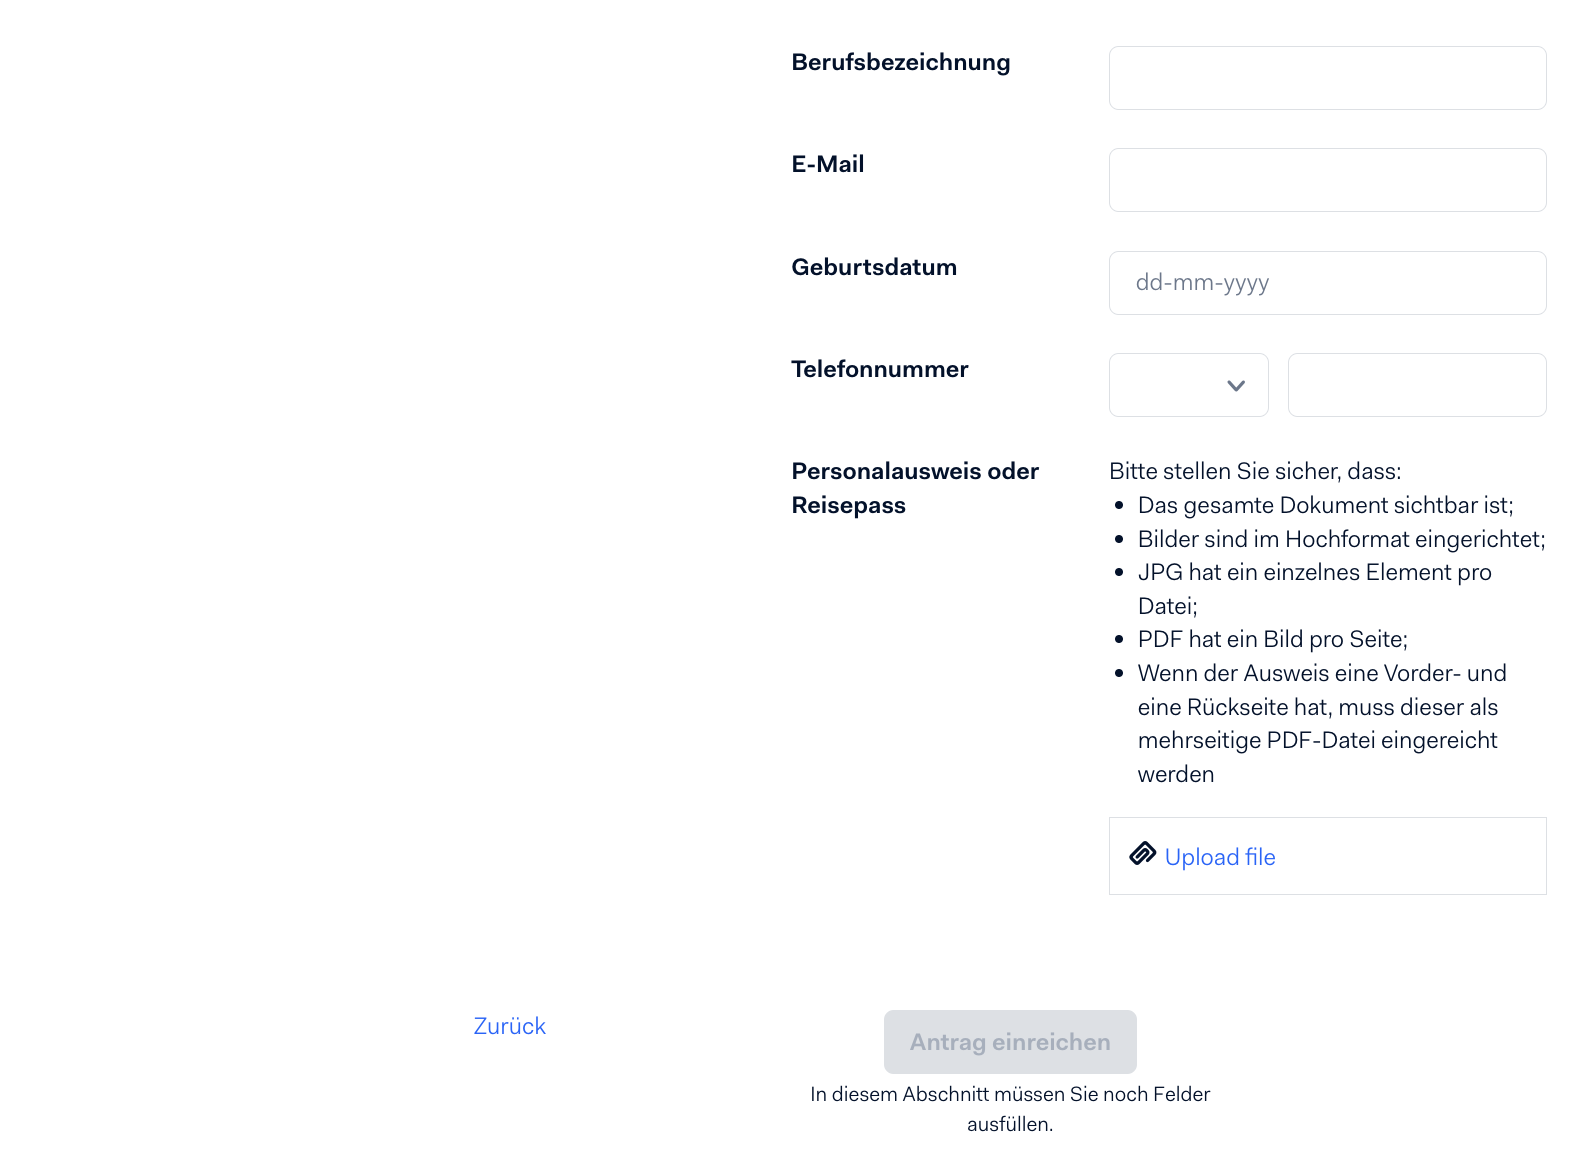
Task: Click the paperclip attachment icon
Action: (x=1142, y=854)
